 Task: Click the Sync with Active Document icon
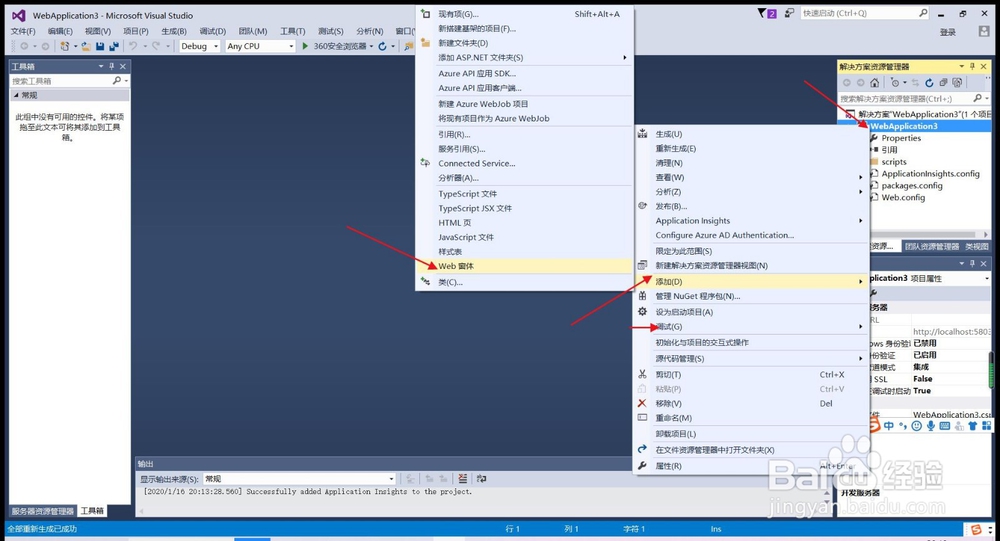tap(915, 82)
